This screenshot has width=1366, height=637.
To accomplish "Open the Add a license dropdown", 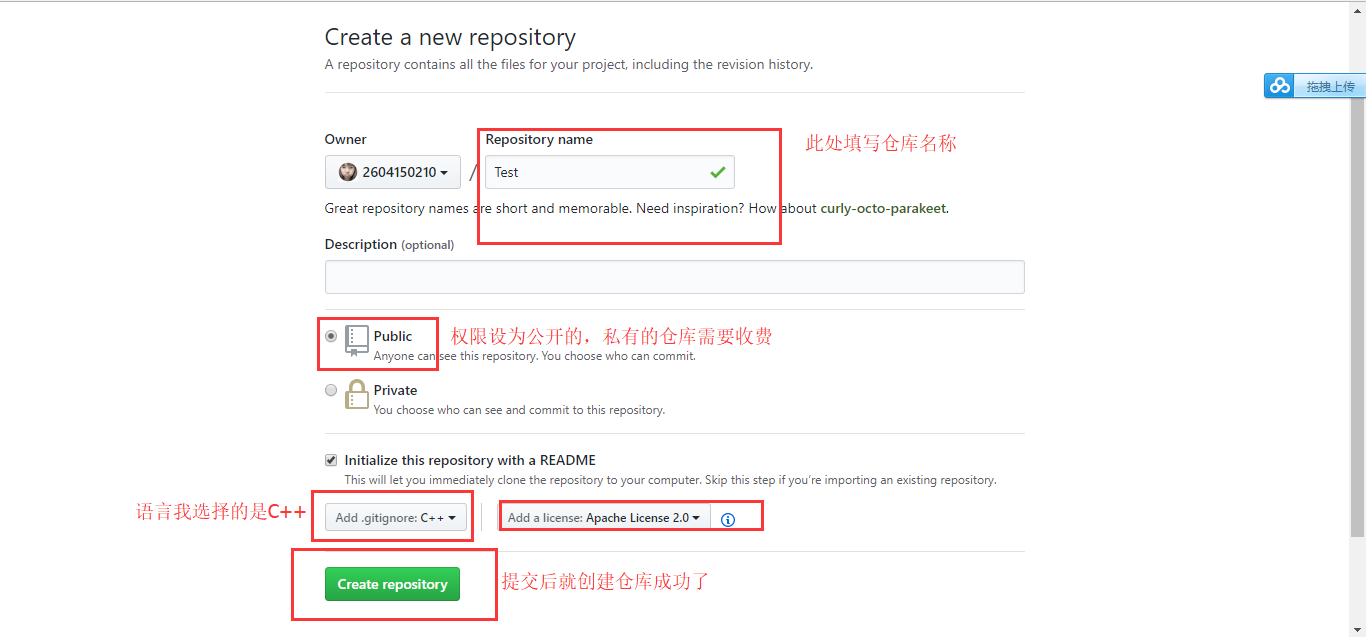I will (604, 517).
